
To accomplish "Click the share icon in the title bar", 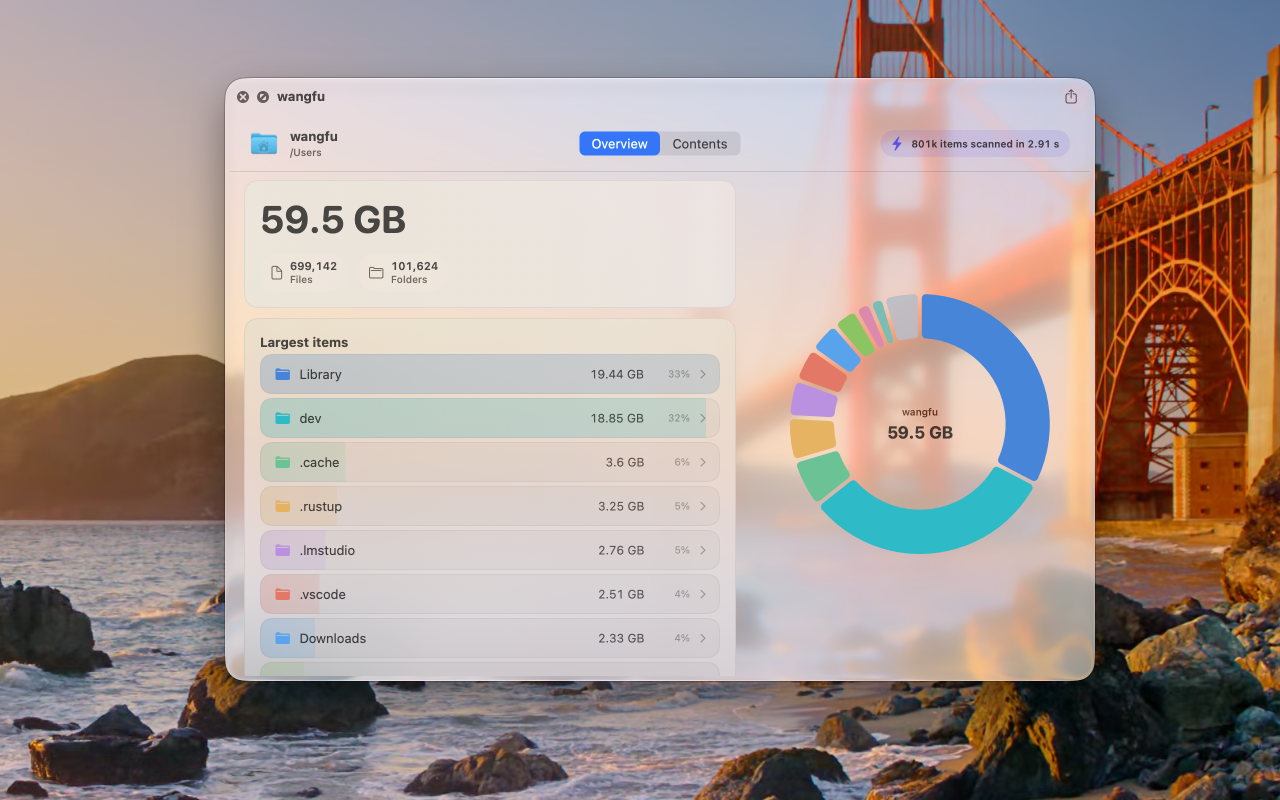I will coord(1071,97).
